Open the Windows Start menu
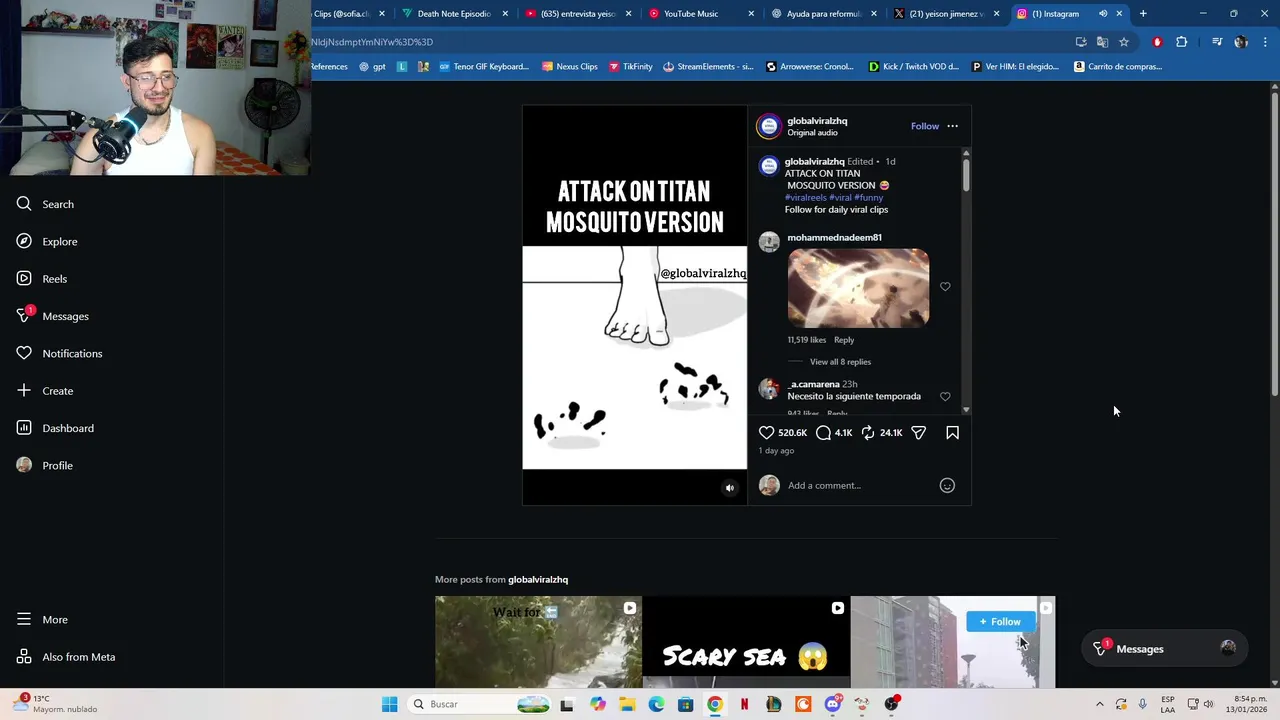Image resolution: width=1280 pixels, height=720 pixels. point(389,704)
